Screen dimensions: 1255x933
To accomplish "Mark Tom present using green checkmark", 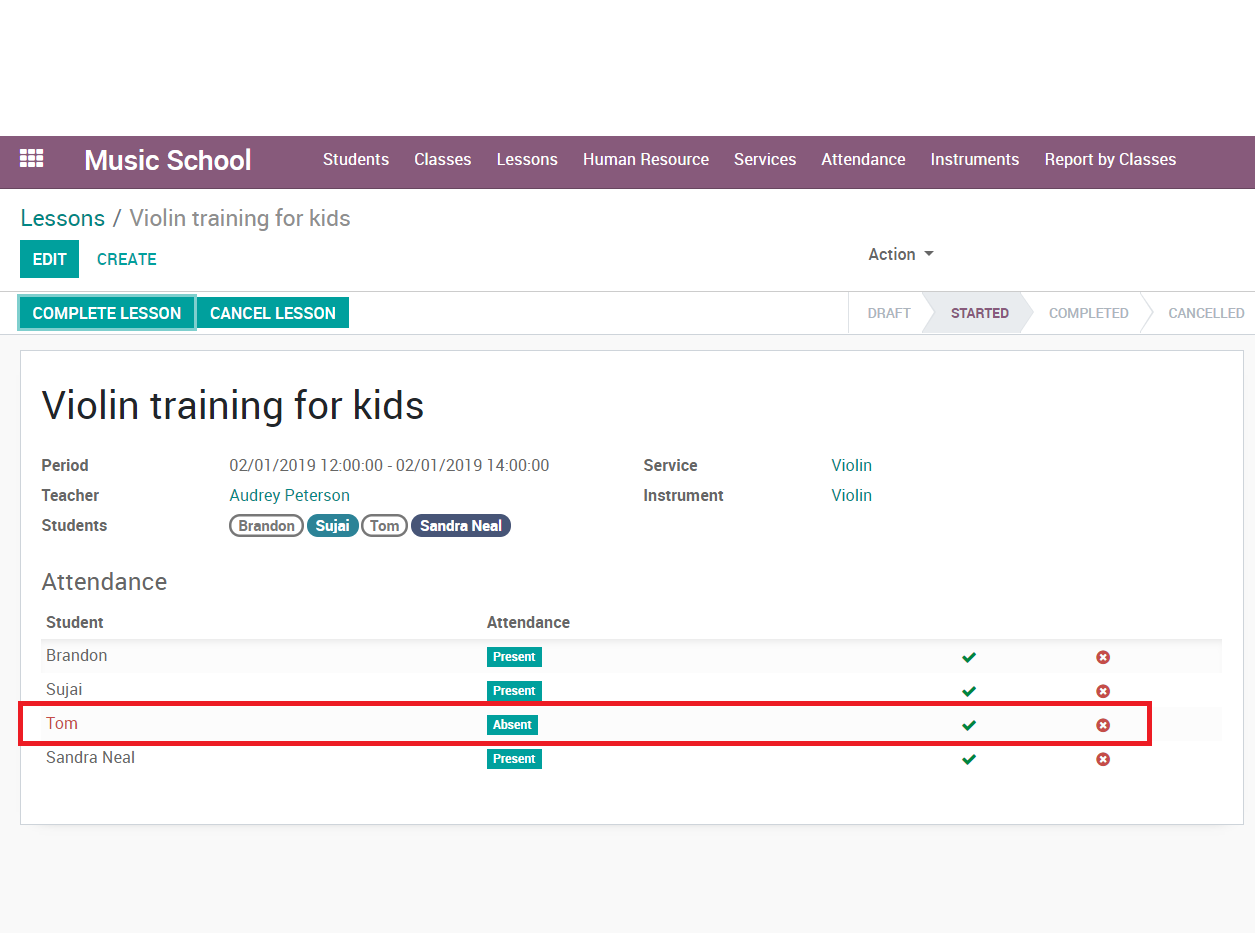I will pyautogui.click(x=968, y=725).
